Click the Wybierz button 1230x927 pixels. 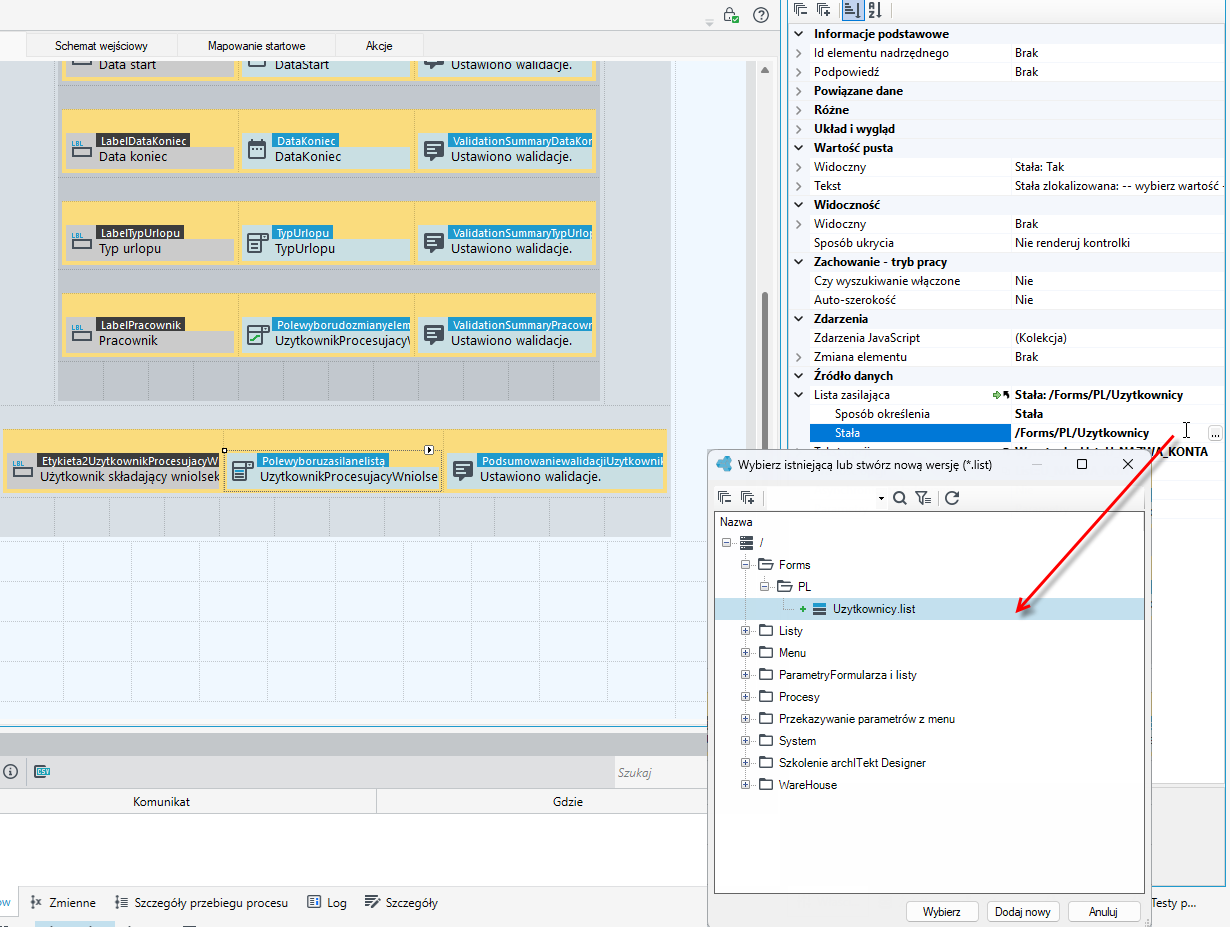942,912
